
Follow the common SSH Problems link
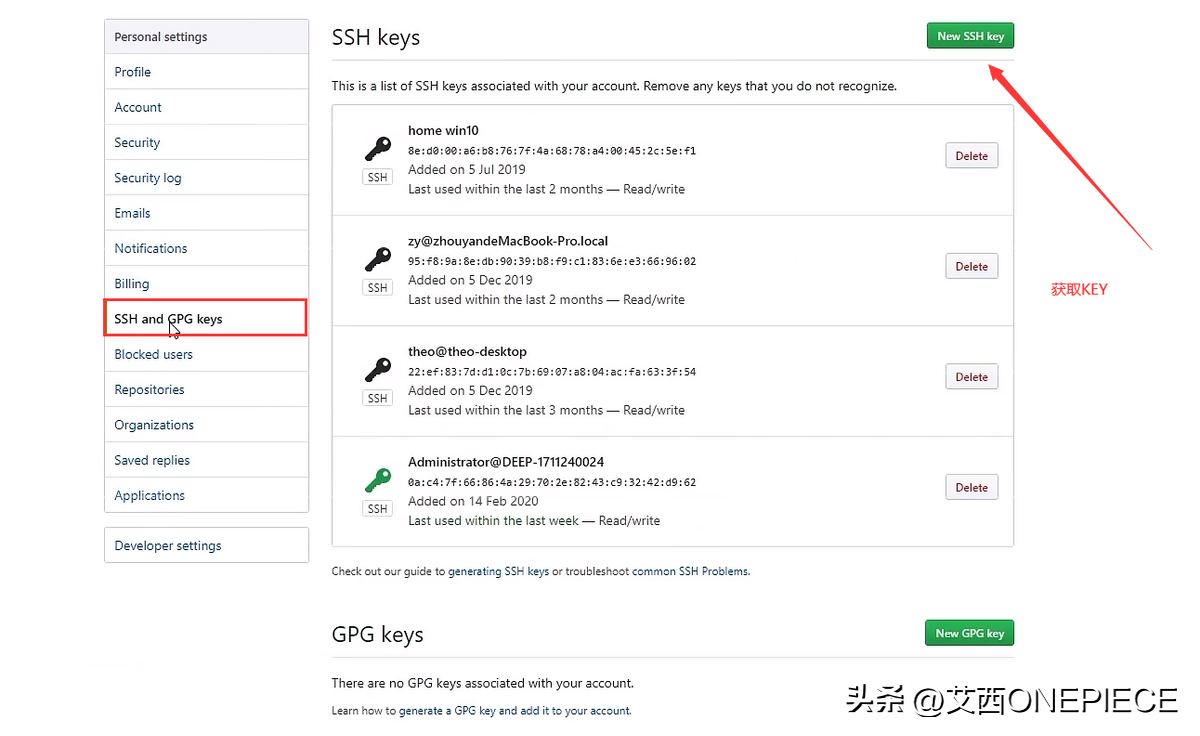[x=690, y=572]
